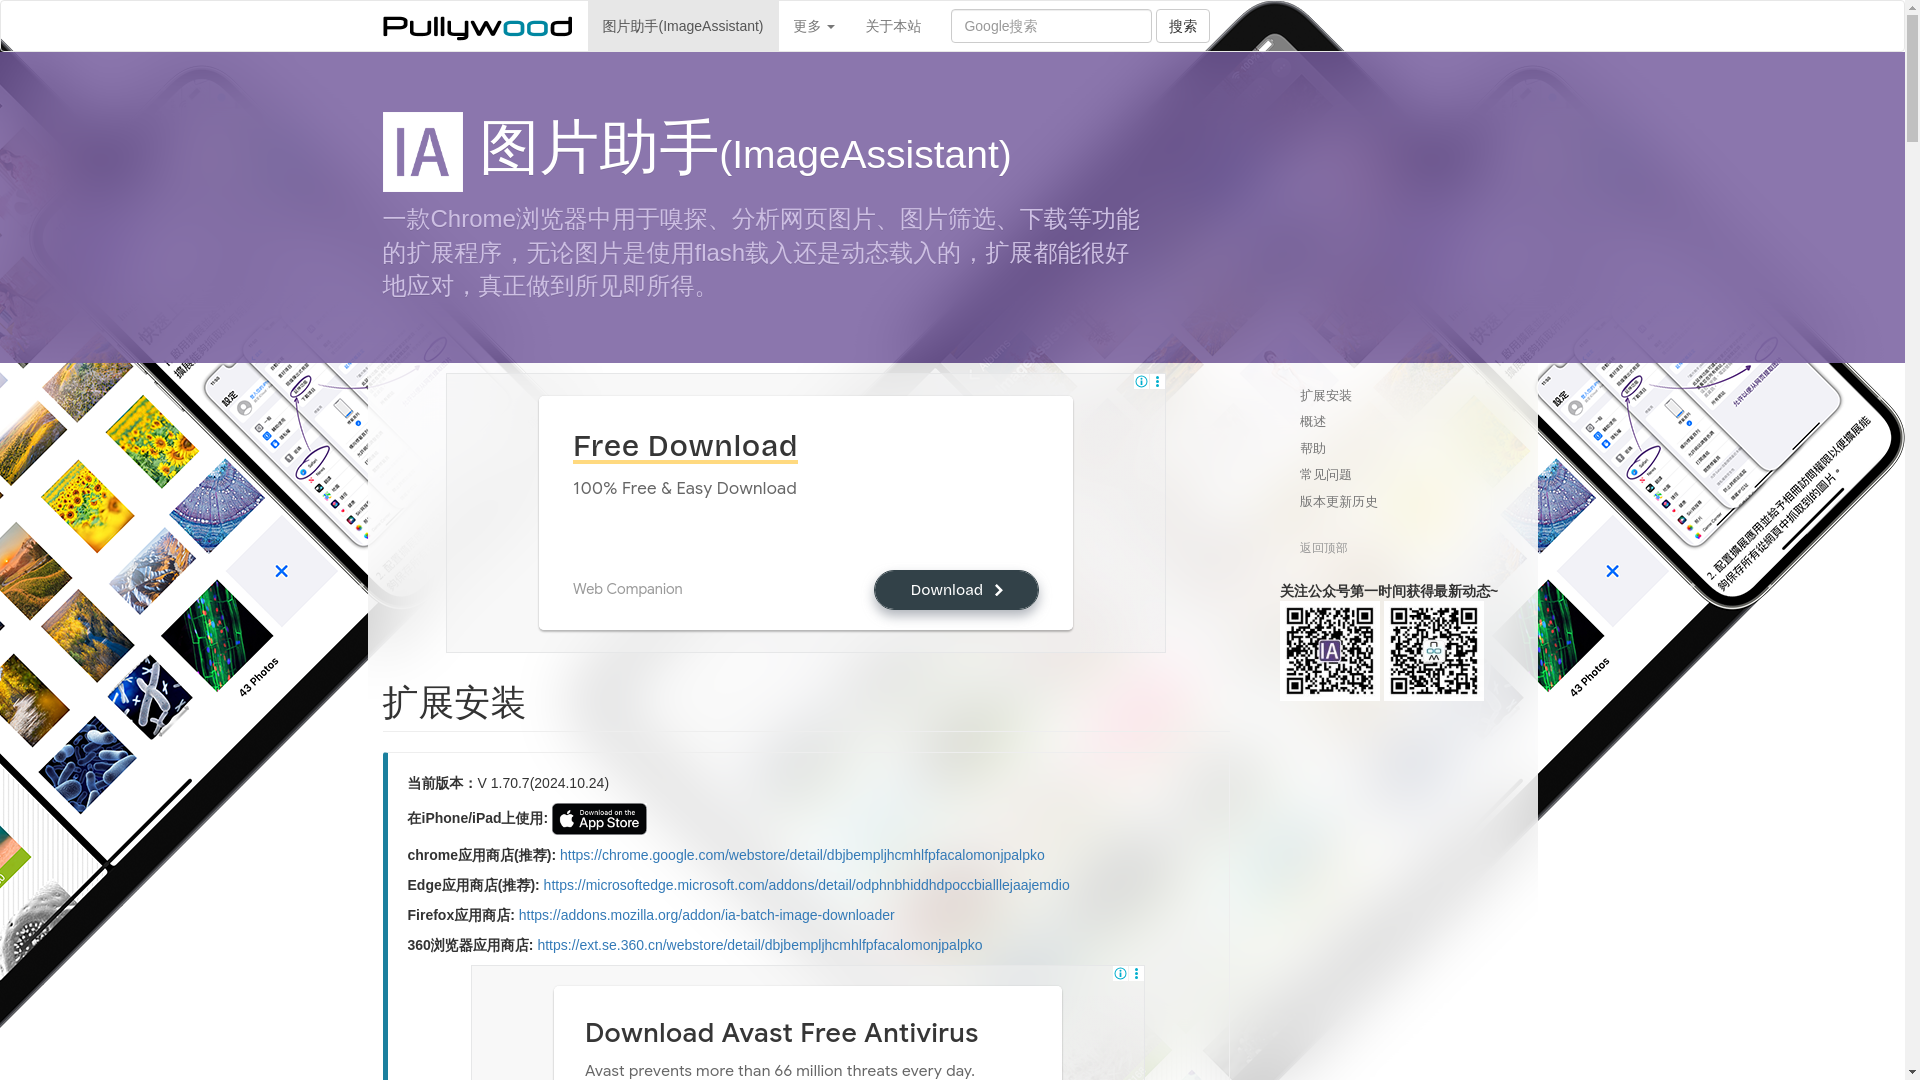Jump to 帮助 in the sidebar
The image size is (1920, 1080).
tap(1313, 449)
